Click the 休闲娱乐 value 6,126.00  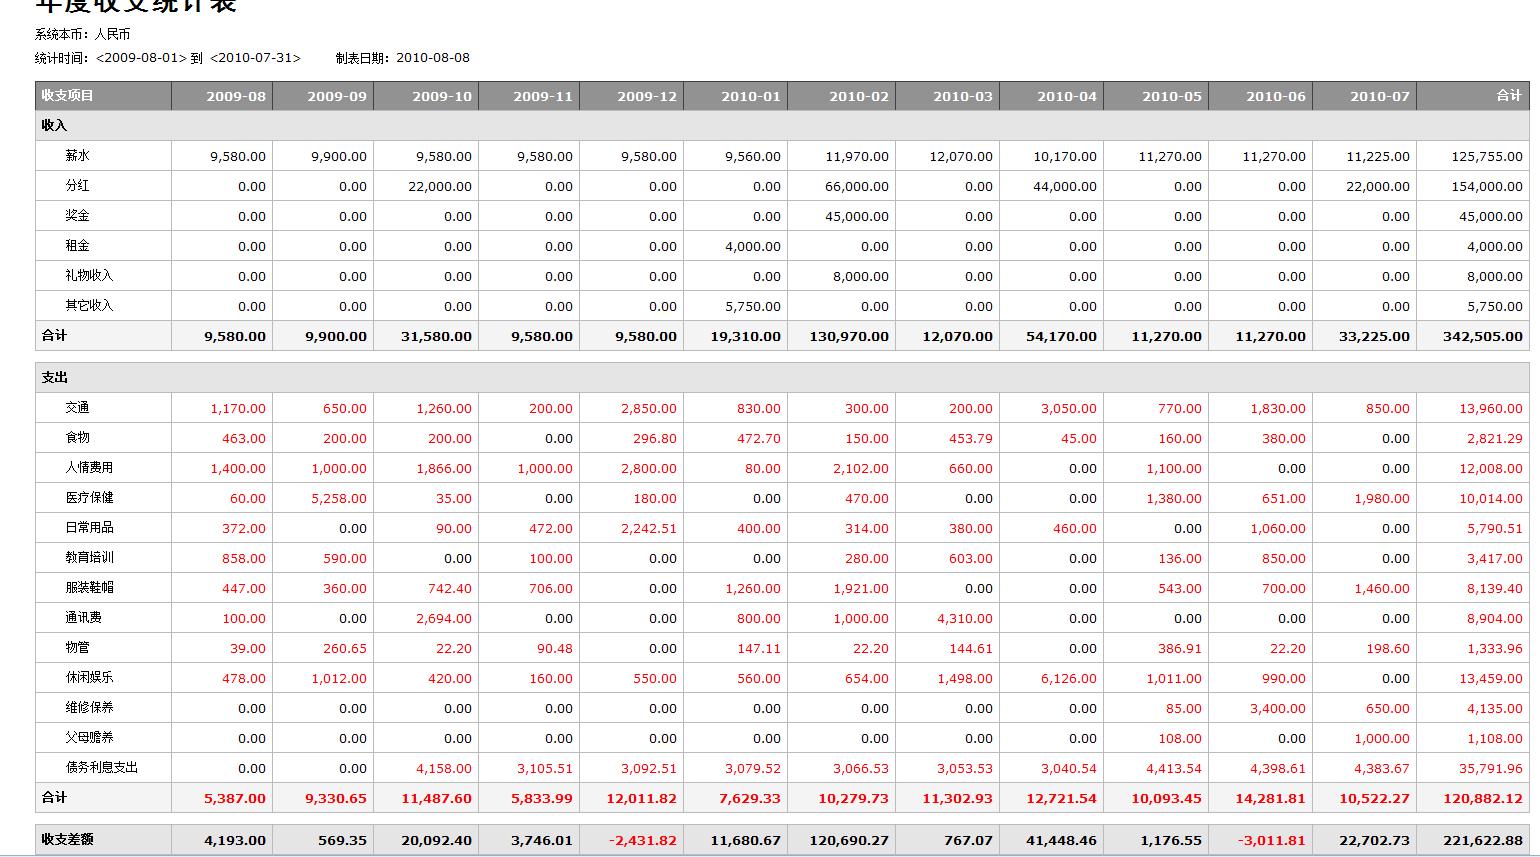click(1068, 678)
